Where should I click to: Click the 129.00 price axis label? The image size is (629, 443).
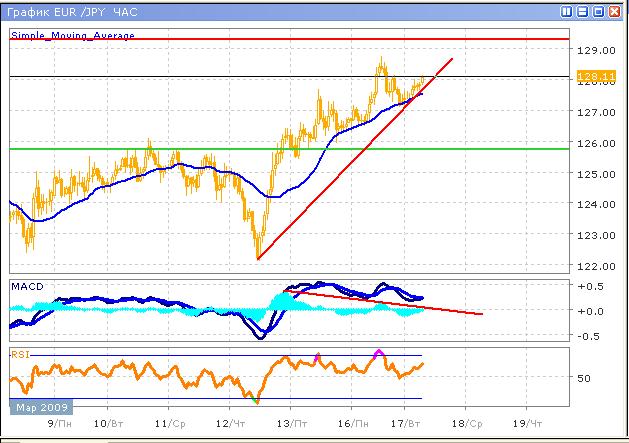(599, 50)
